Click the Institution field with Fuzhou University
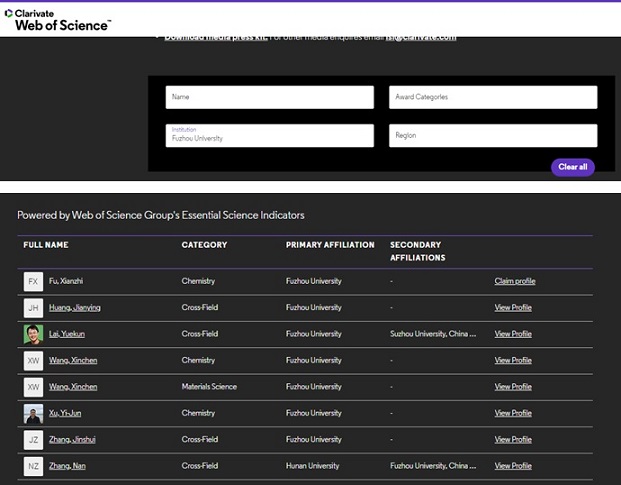621x485 pixels. (269, 136)
